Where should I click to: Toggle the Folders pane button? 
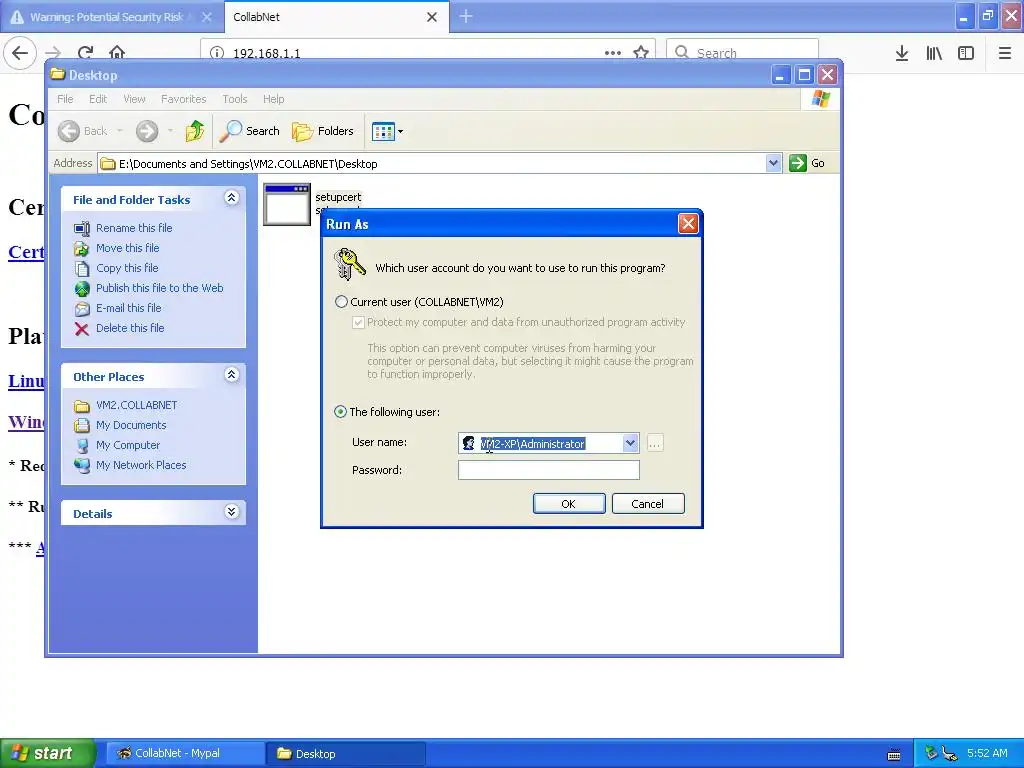click(323, 131)
